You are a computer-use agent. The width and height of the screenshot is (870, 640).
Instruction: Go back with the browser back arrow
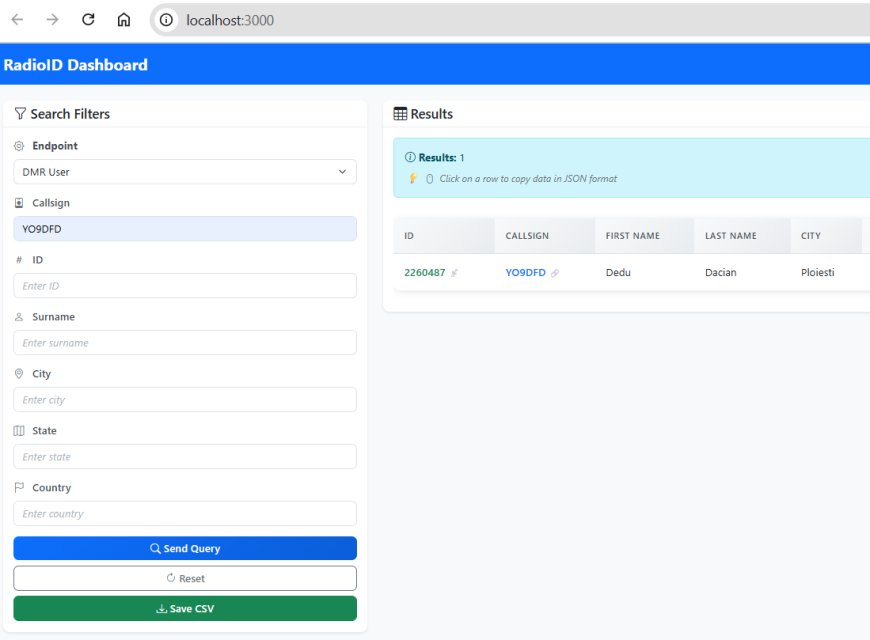coord(17,20)
